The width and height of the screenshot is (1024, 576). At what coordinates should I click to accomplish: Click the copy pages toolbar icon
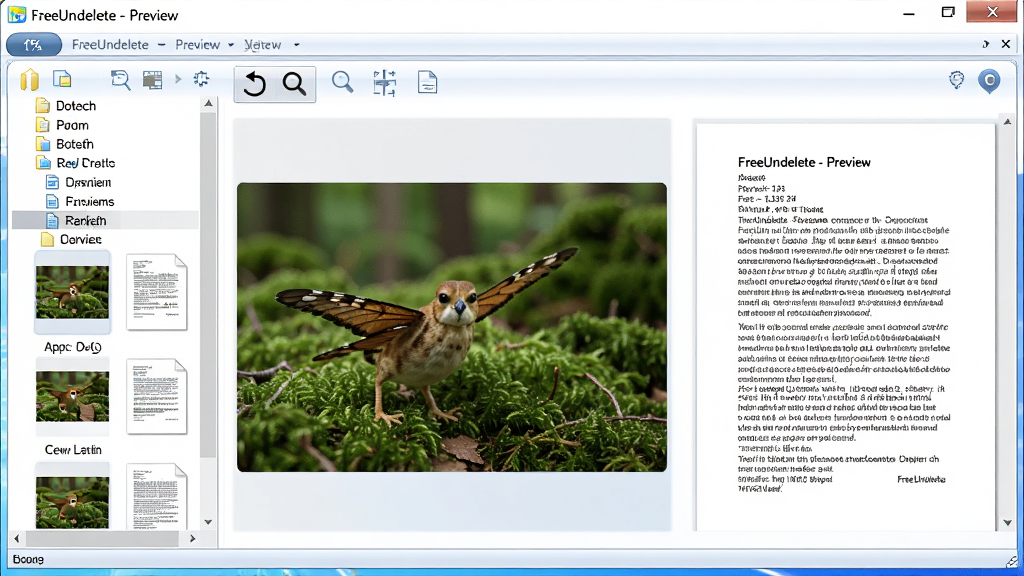tap(62, 79)
